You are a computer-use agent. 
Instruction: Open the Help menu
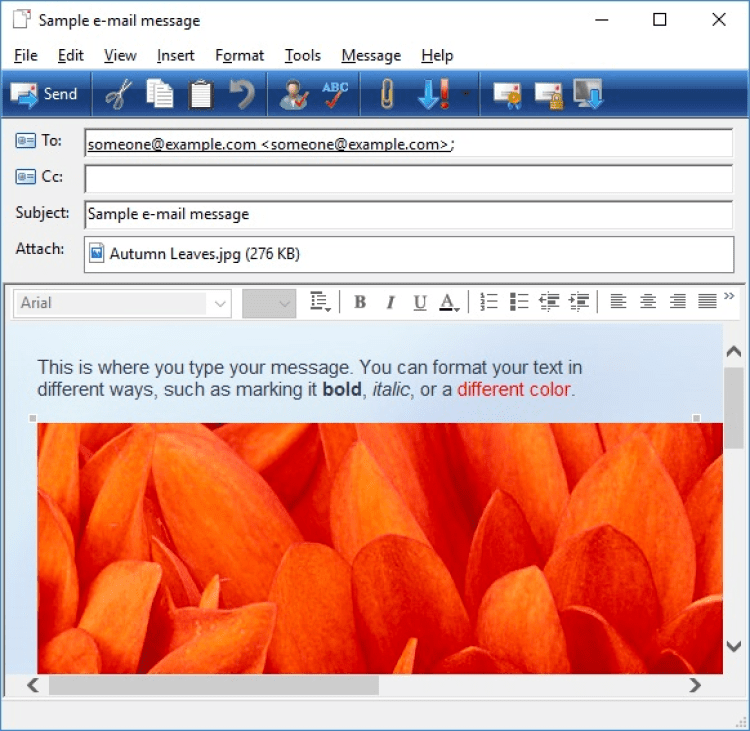[x=437, y=55]
